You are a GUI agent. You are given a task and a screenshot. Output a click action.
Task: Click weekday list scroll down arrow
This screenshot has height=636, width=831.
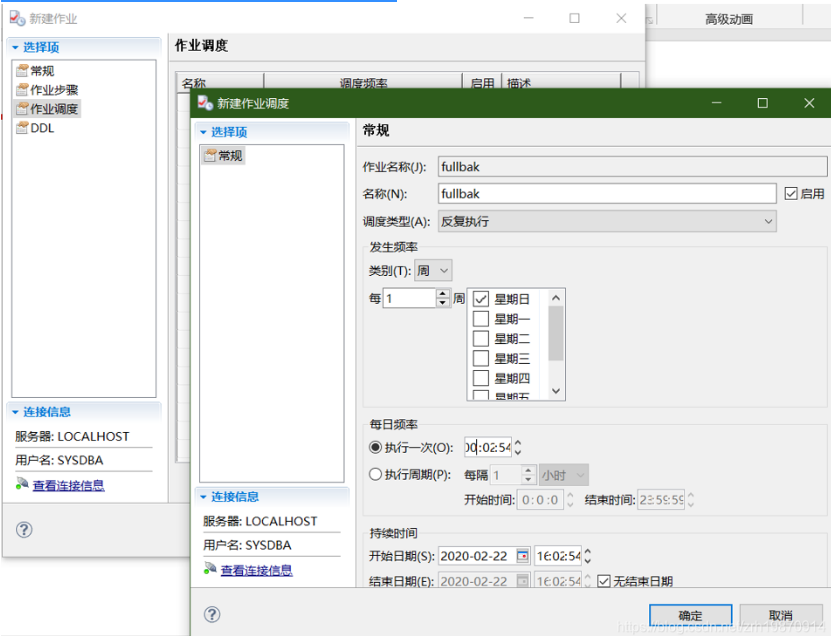[555, 391]
